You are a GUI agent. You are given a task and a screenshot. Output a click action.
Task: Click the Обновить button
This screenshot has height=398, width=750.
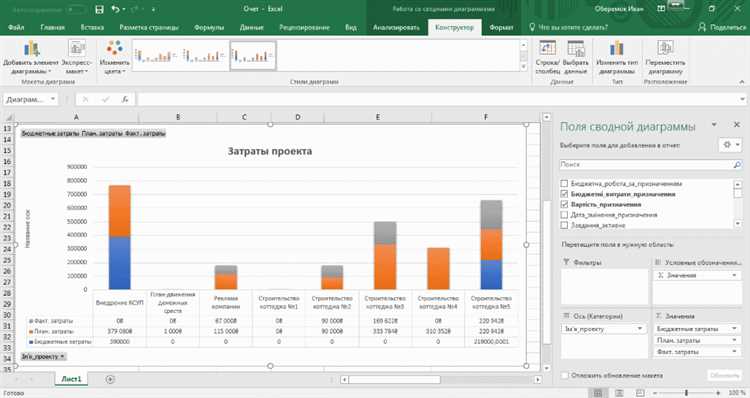pyautogui.click(x=724, y=376)
